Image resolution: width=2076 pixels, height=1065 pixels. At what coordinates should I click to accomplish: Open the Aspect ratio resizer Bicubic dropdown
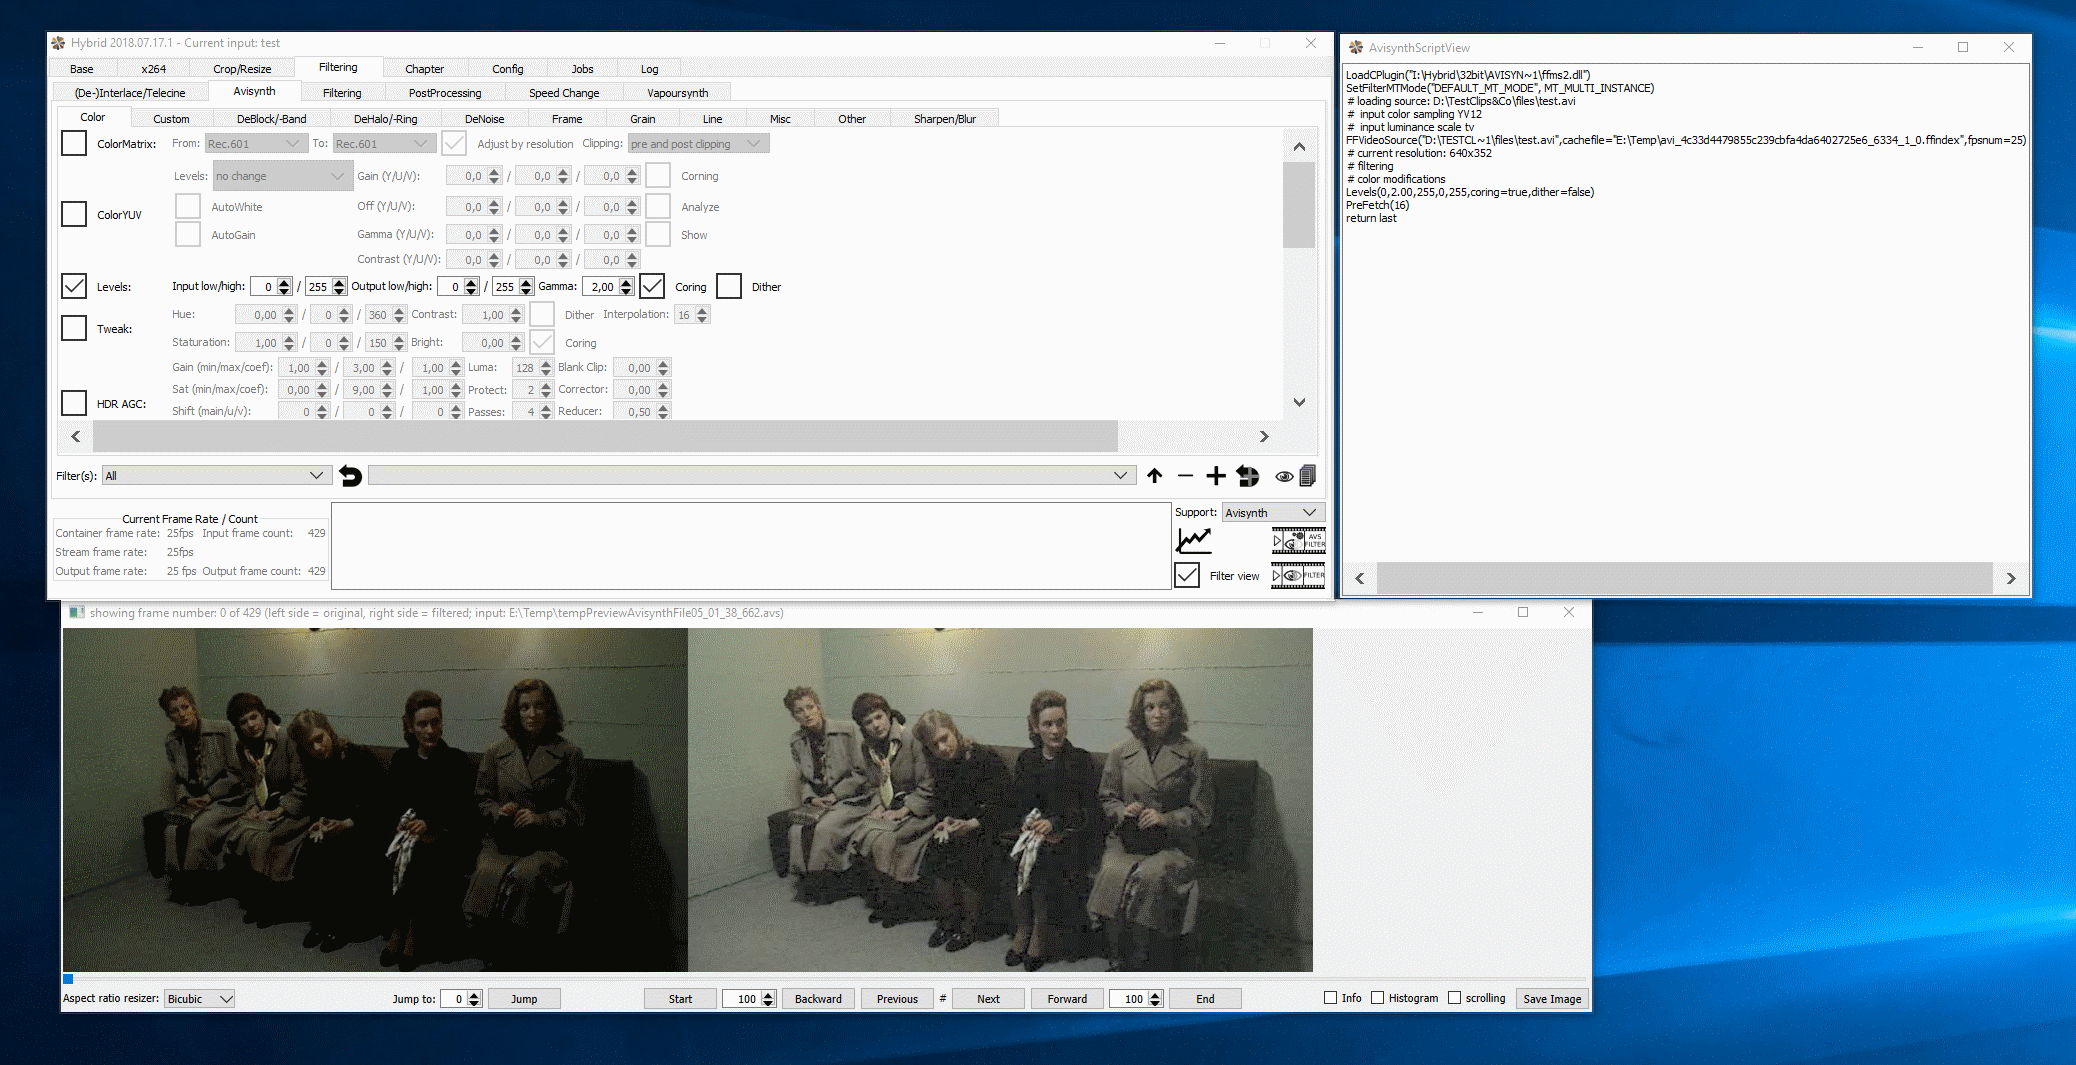click(x=199, y=999)
